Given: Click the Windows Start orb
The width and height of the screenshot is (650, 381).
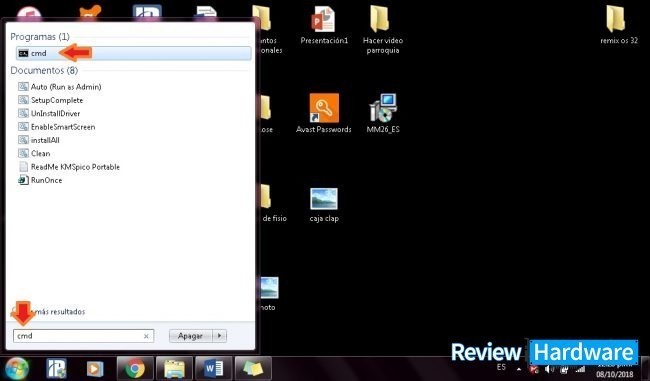Looking at the screenshot, I should coord(17,368).
